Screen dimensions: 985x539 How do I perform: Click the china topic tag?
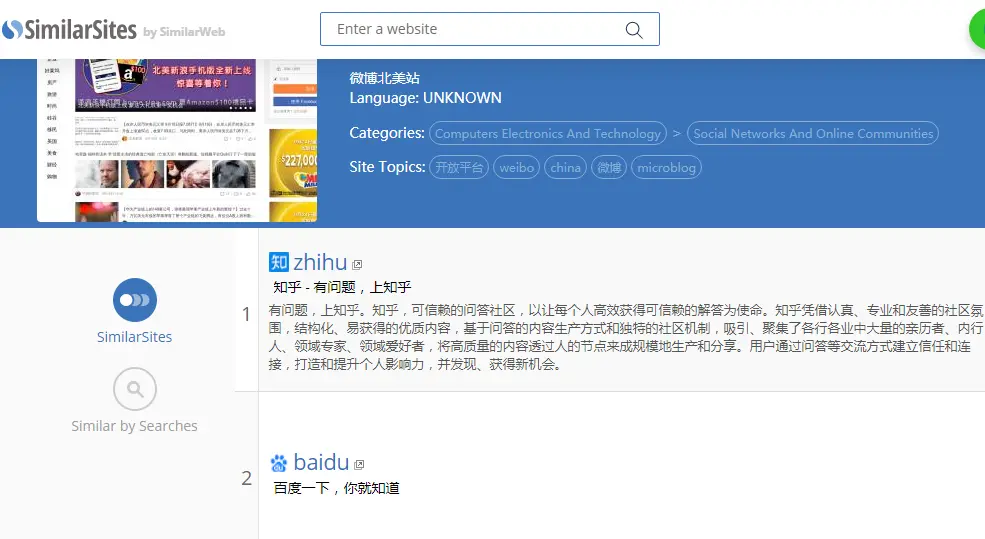click(x=565, y=167)
